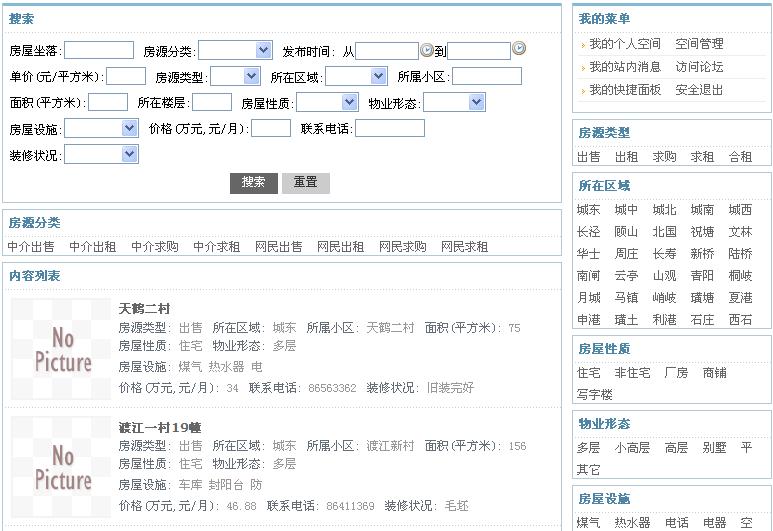The width and height of the screenshot is (773, 531).
Task: Filter by 中介求租 category
Action: 216,247
